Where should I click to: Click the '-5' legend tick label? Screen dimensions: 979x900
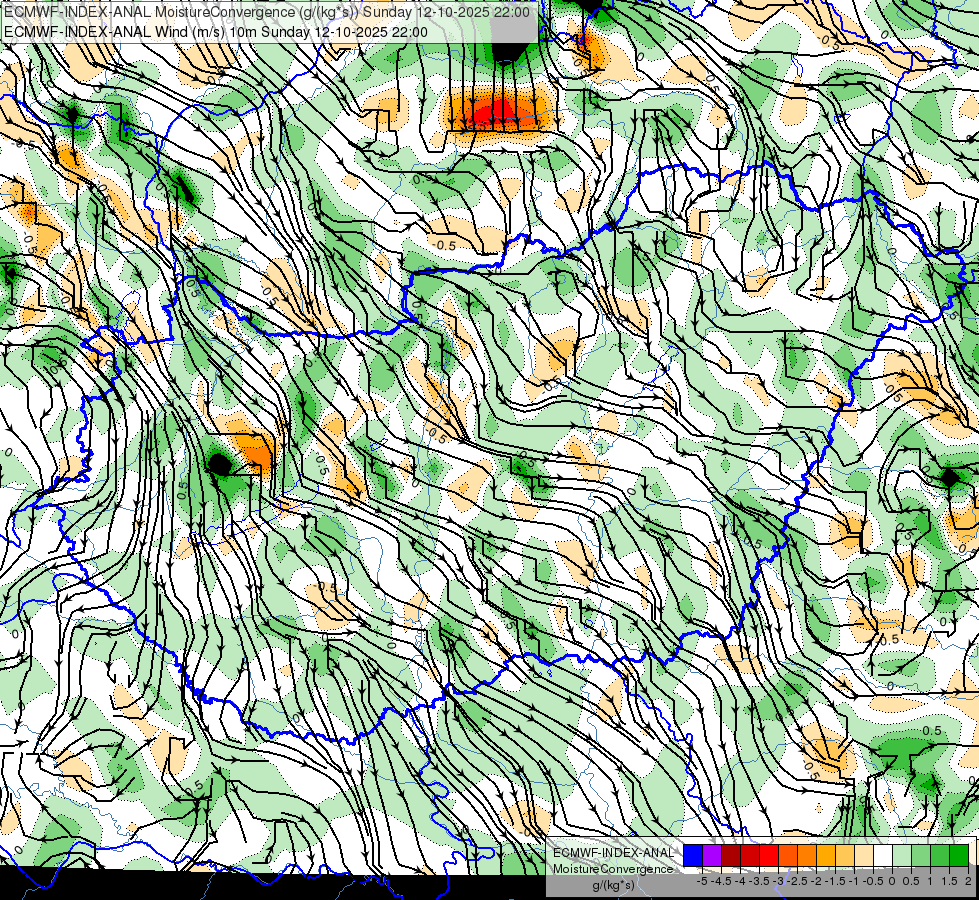702,881
